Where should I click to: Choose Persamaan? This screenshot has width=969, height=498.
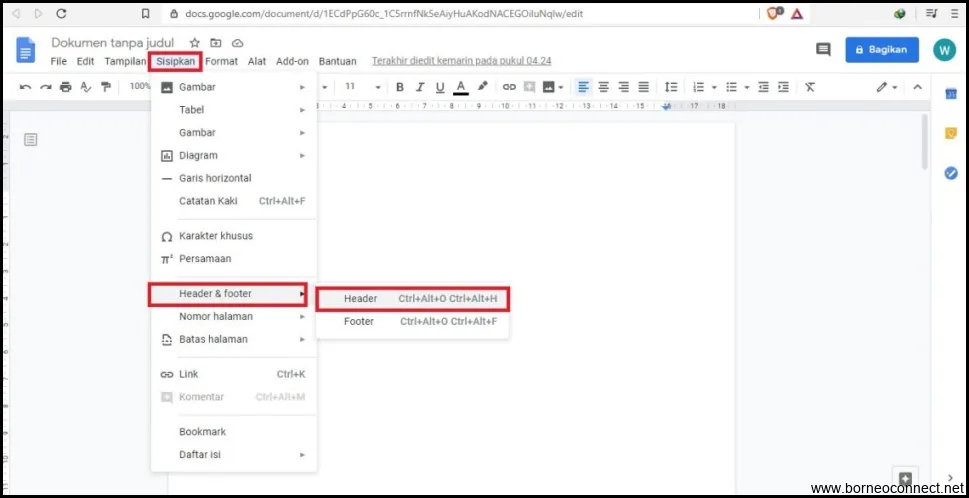pos(234,259)
